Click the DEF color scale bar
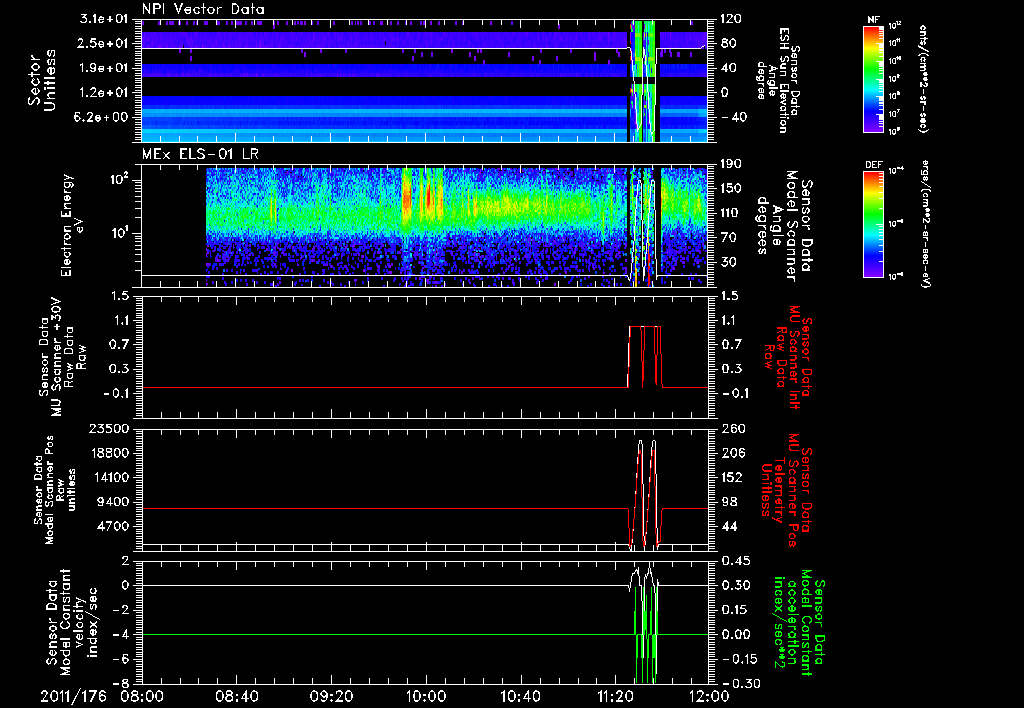Viewport: 1024px width, 708px height. pos(871,222)
